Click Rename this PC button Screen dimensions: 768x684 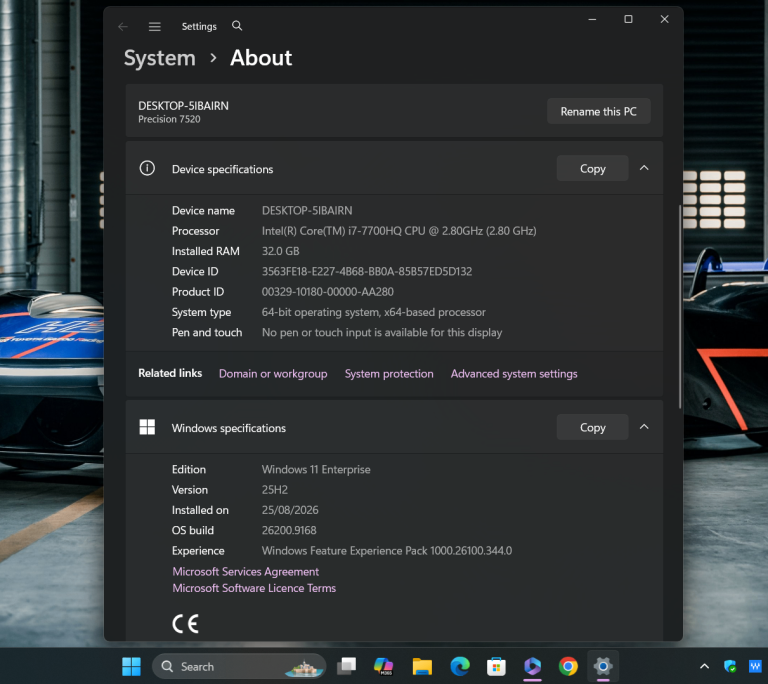[599, 111]
